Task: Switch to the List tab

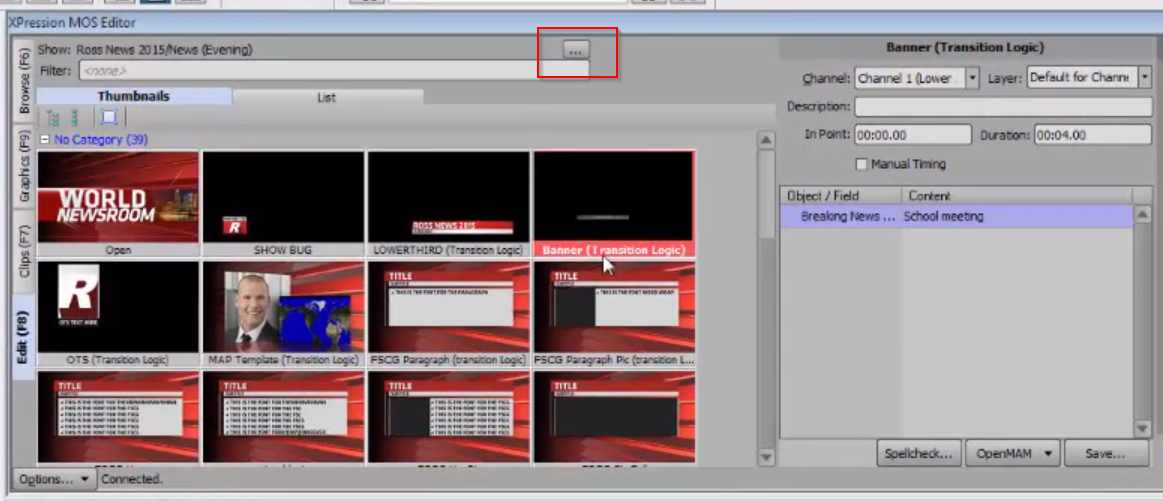Action: pos(327,97)
